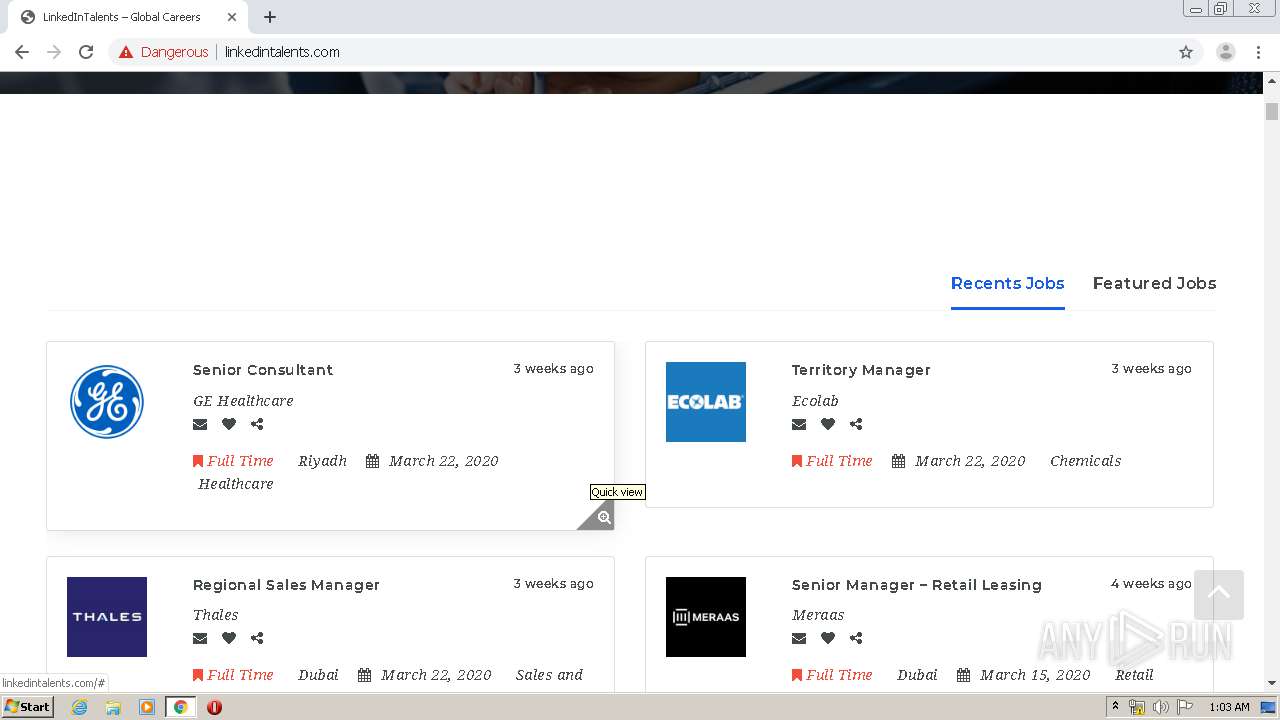Open the Chrome profile avatar
This screenshot has height=720, width=1280.
click(x=1226, y=52)
